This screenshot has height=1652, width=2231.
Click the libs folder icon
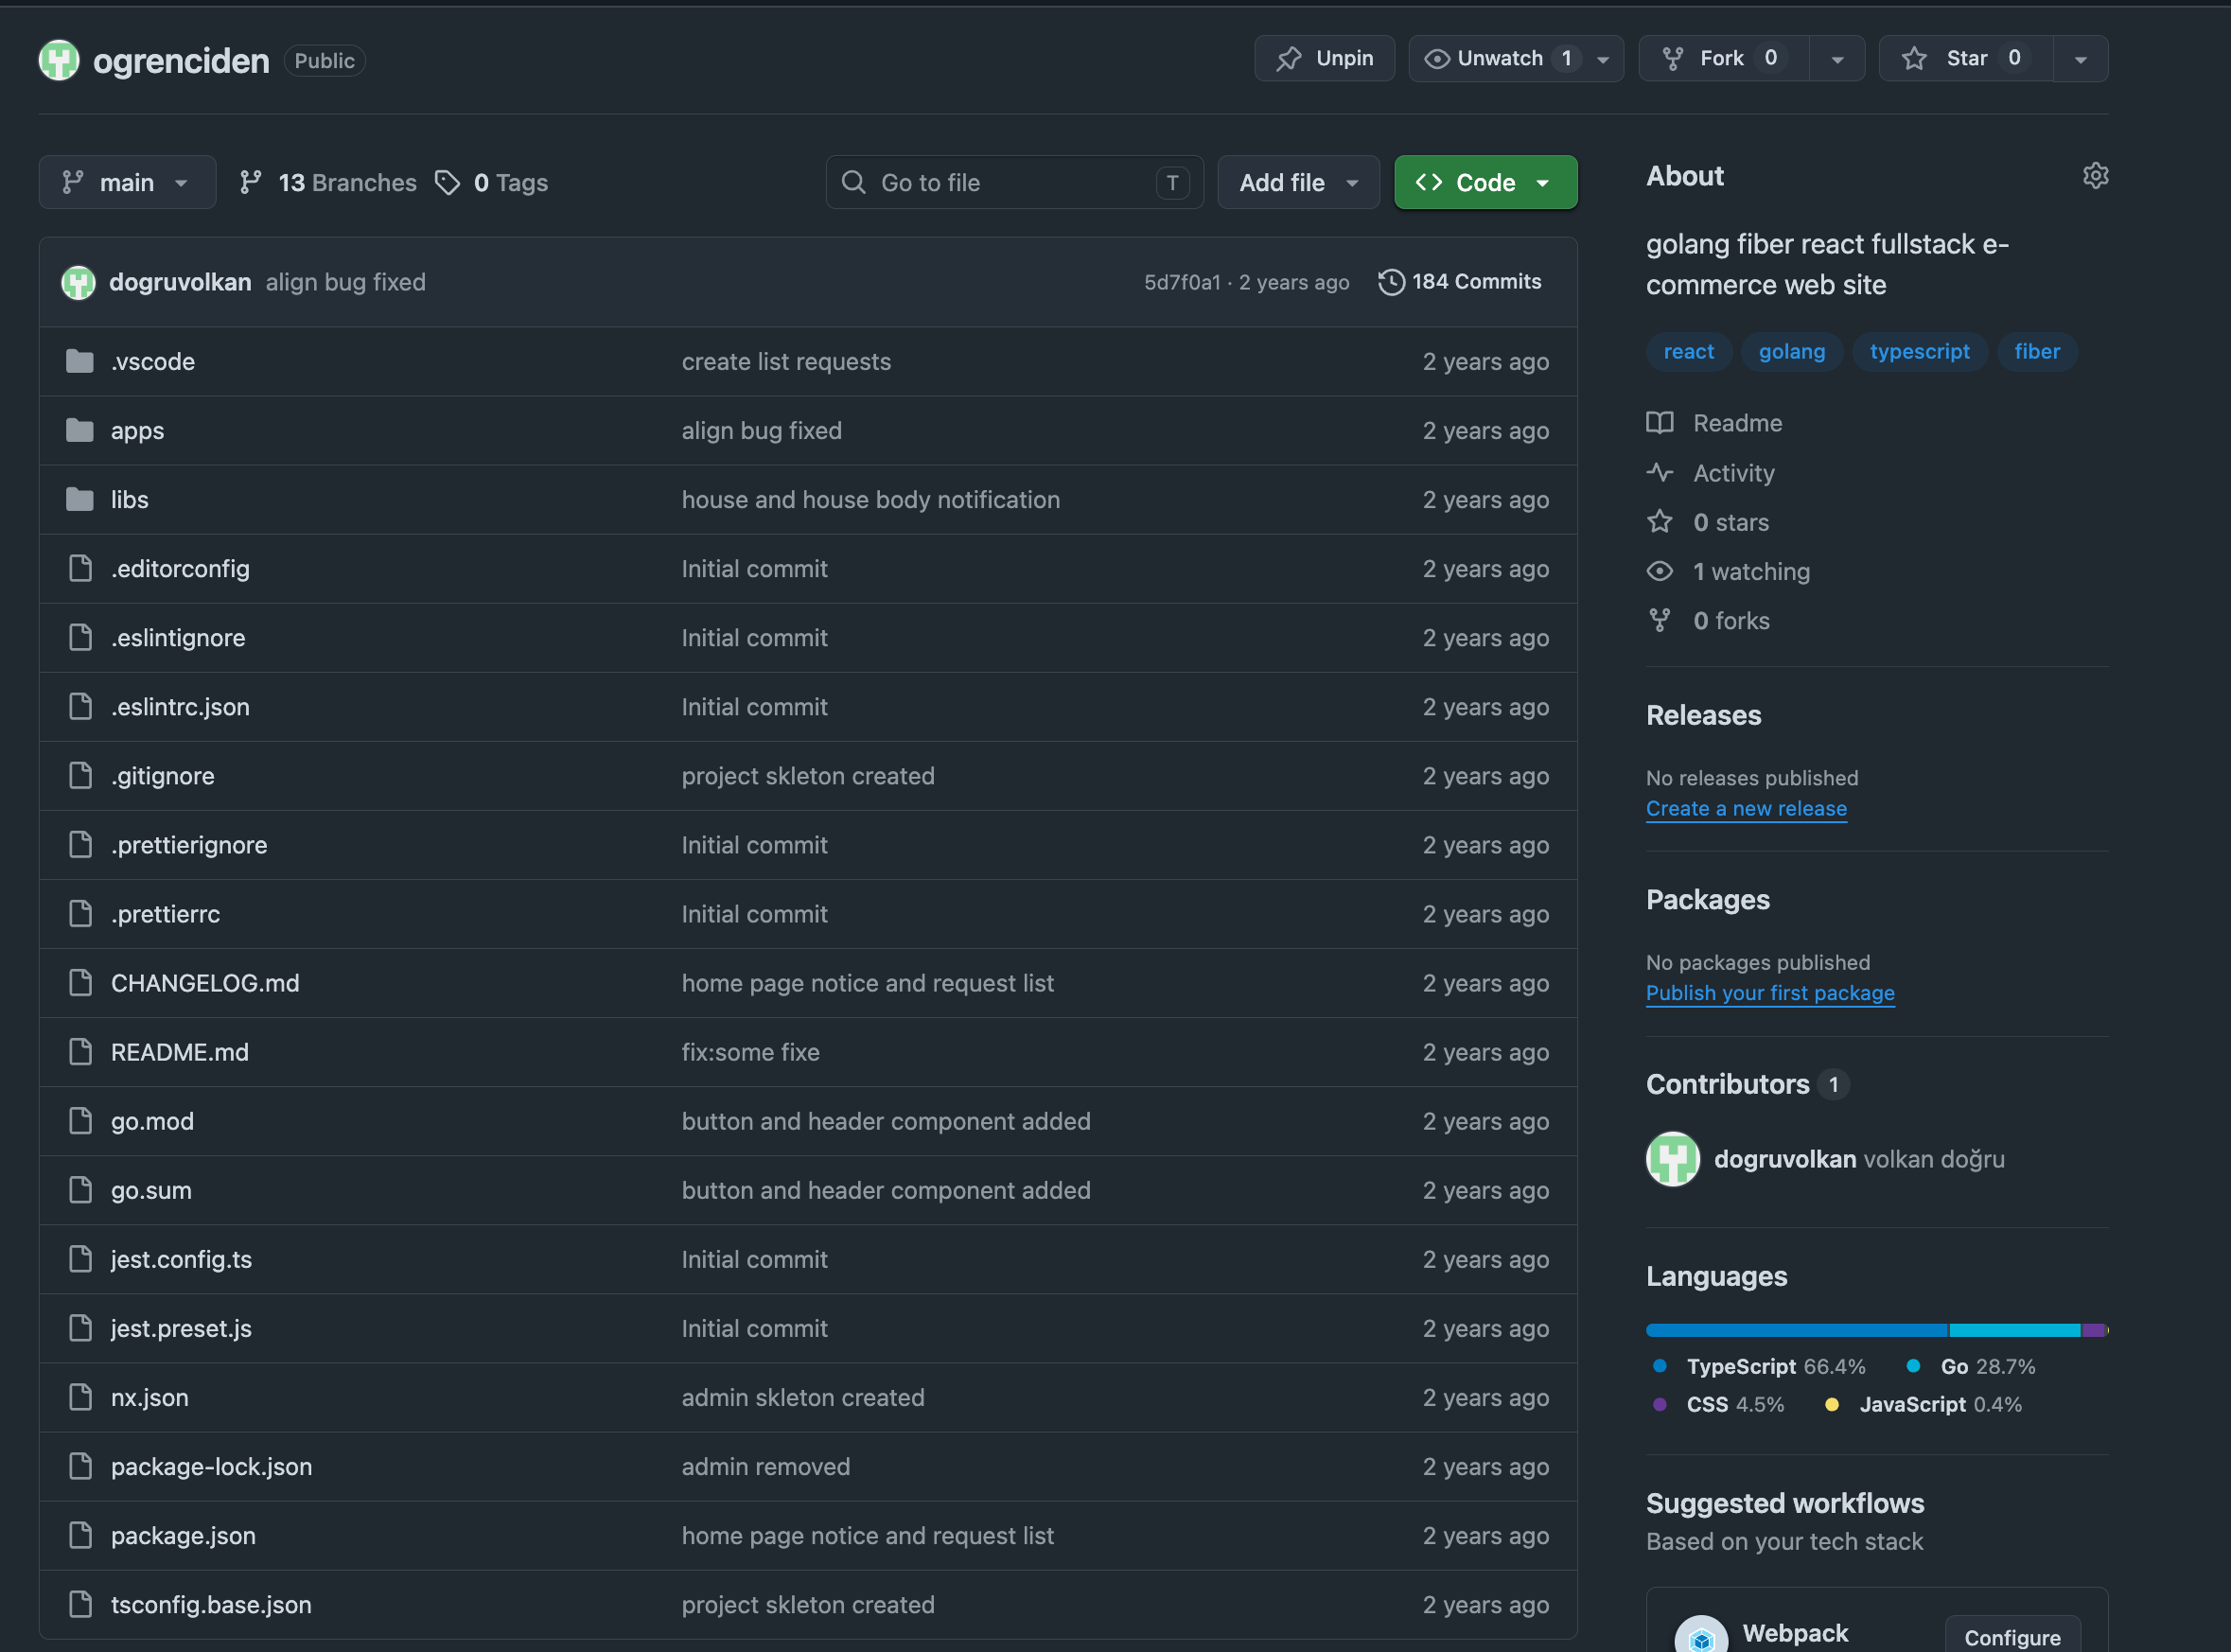click(80, 499)
